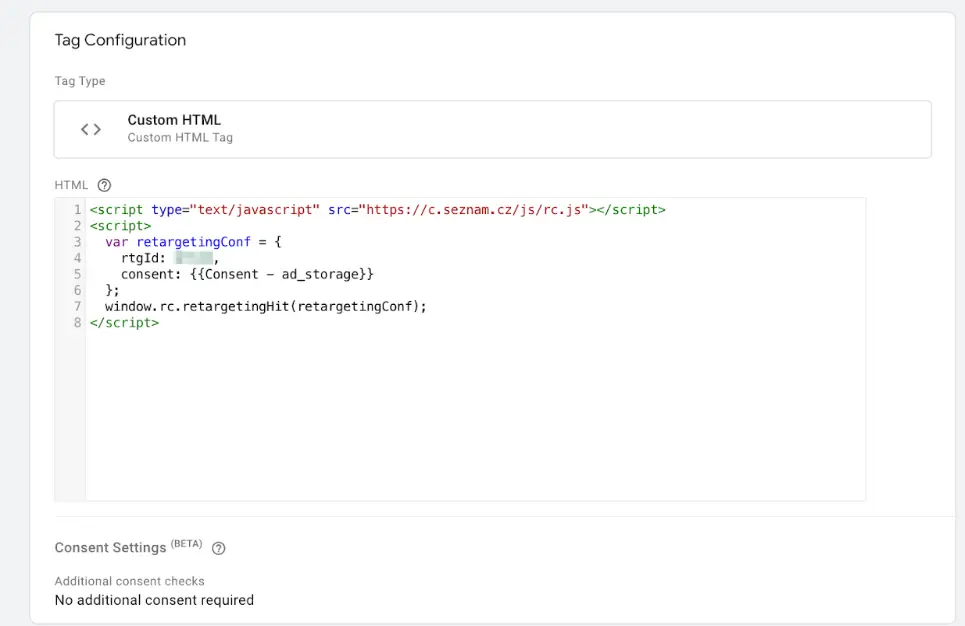Click line number 4 in the gutter
This screenshot has width=965, height=626.
pyautogui.click(x=77, y=259)
